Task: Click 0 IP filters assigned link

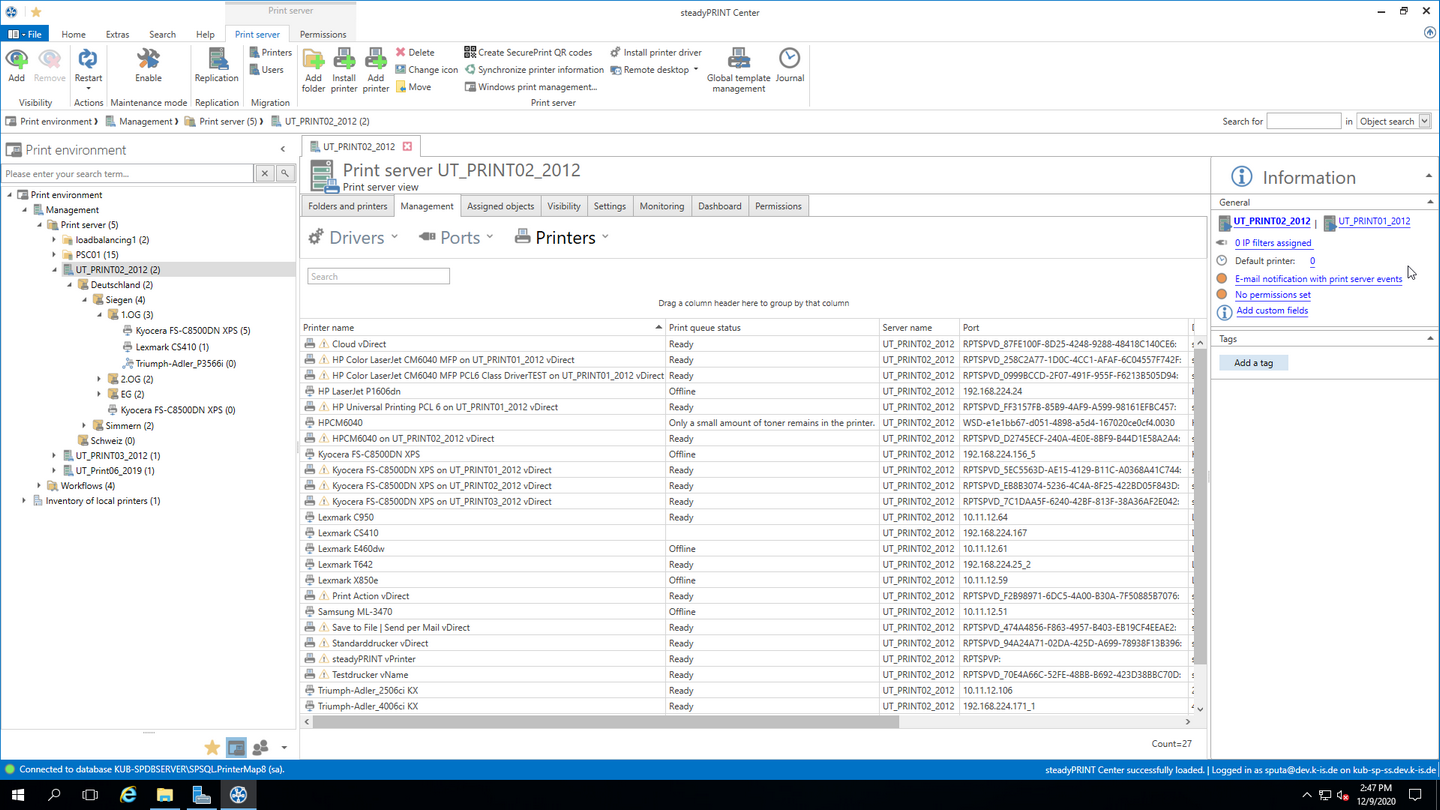Action: [x=1273, y=243]
